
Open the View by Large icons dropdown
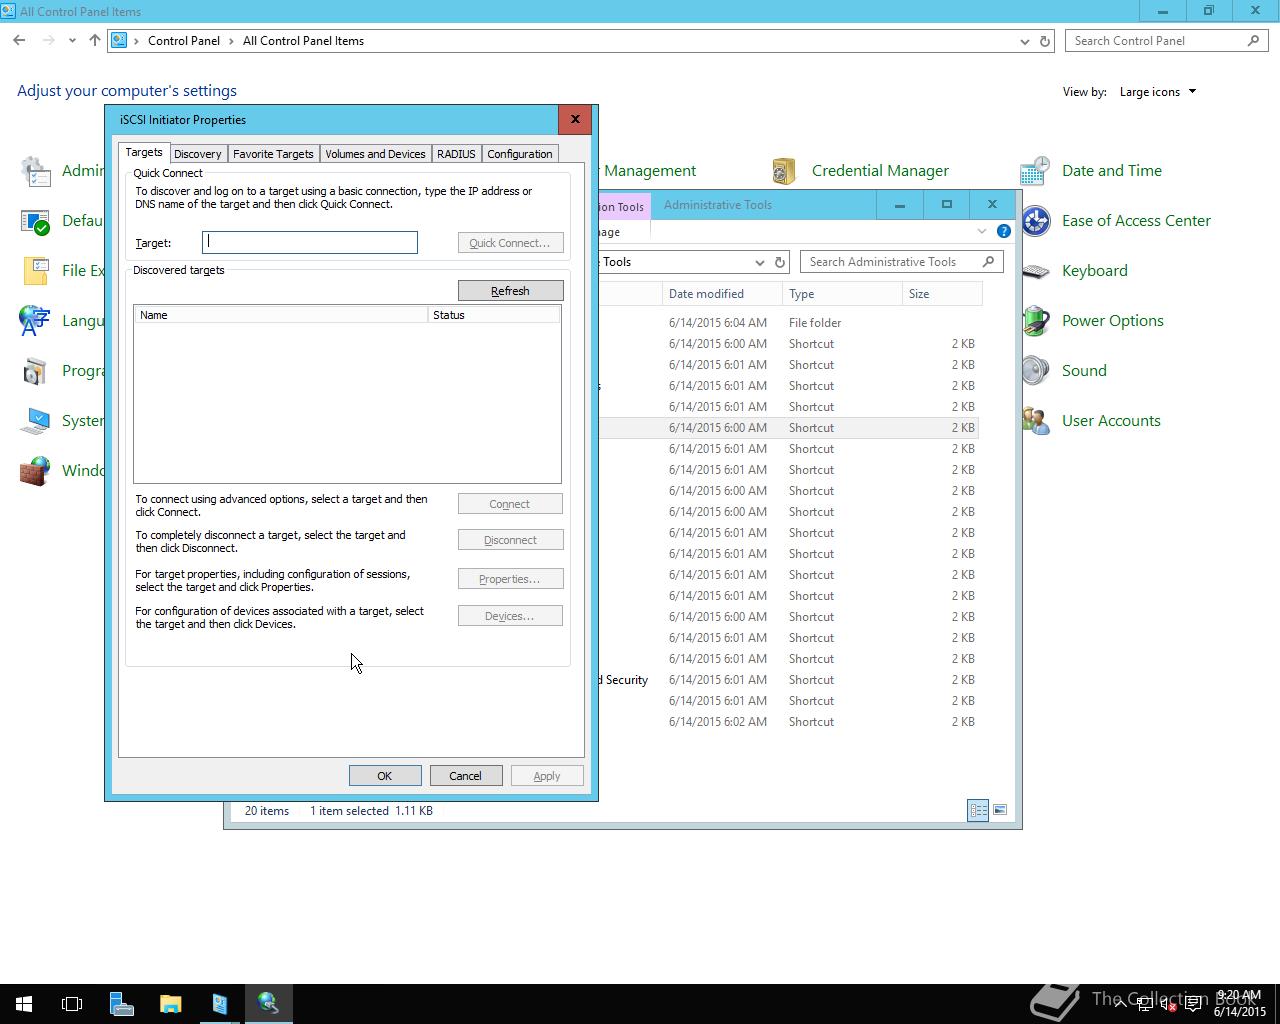(1158, 92)
